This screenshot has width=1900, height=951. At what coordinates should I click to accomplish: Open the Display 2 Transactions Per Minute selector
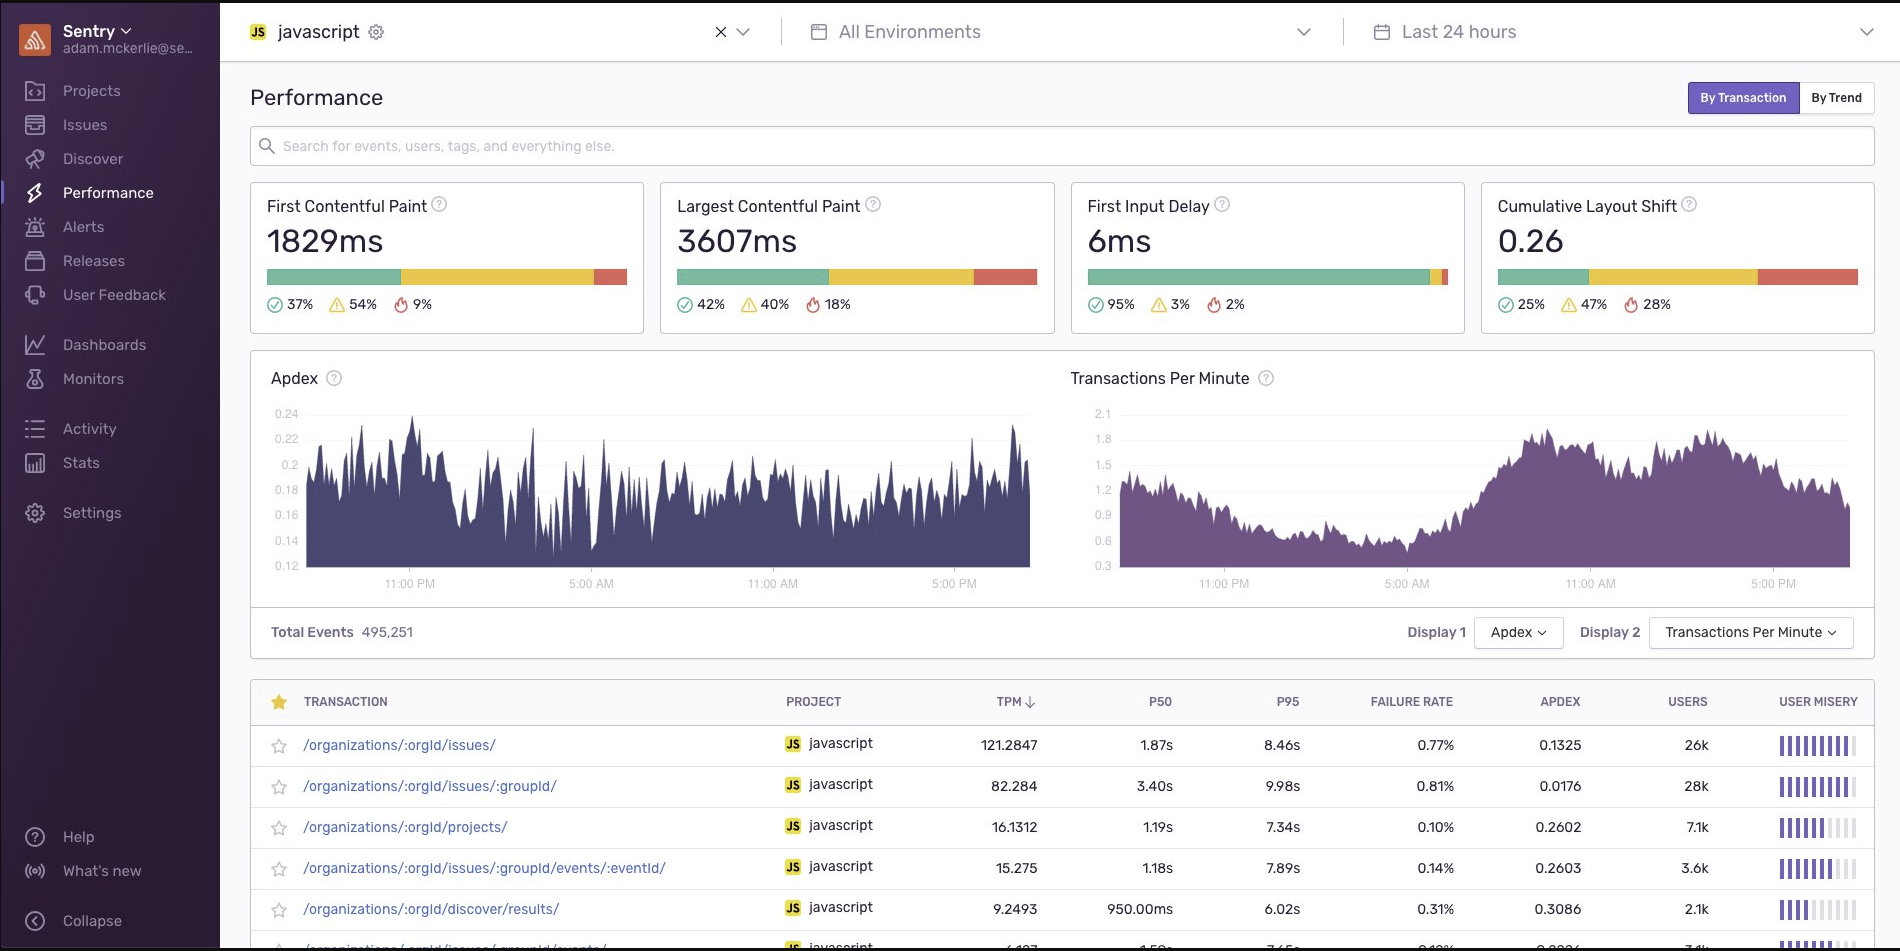pos(1750,632)
